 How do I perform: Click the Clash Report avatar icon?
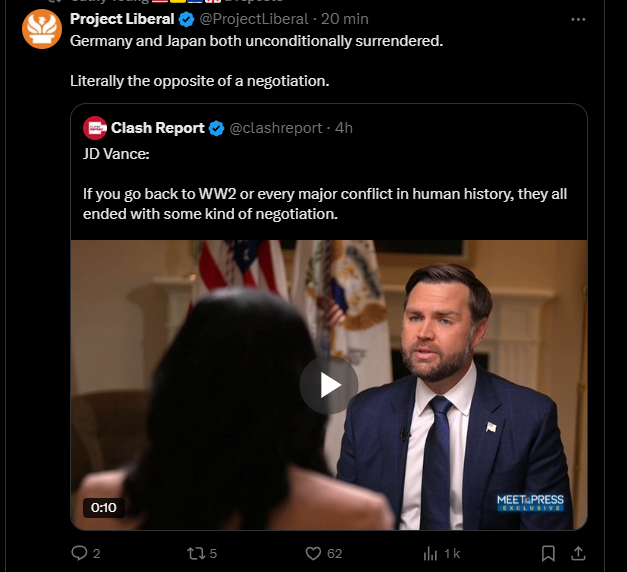pyautogui.click(x=95, y=128)
